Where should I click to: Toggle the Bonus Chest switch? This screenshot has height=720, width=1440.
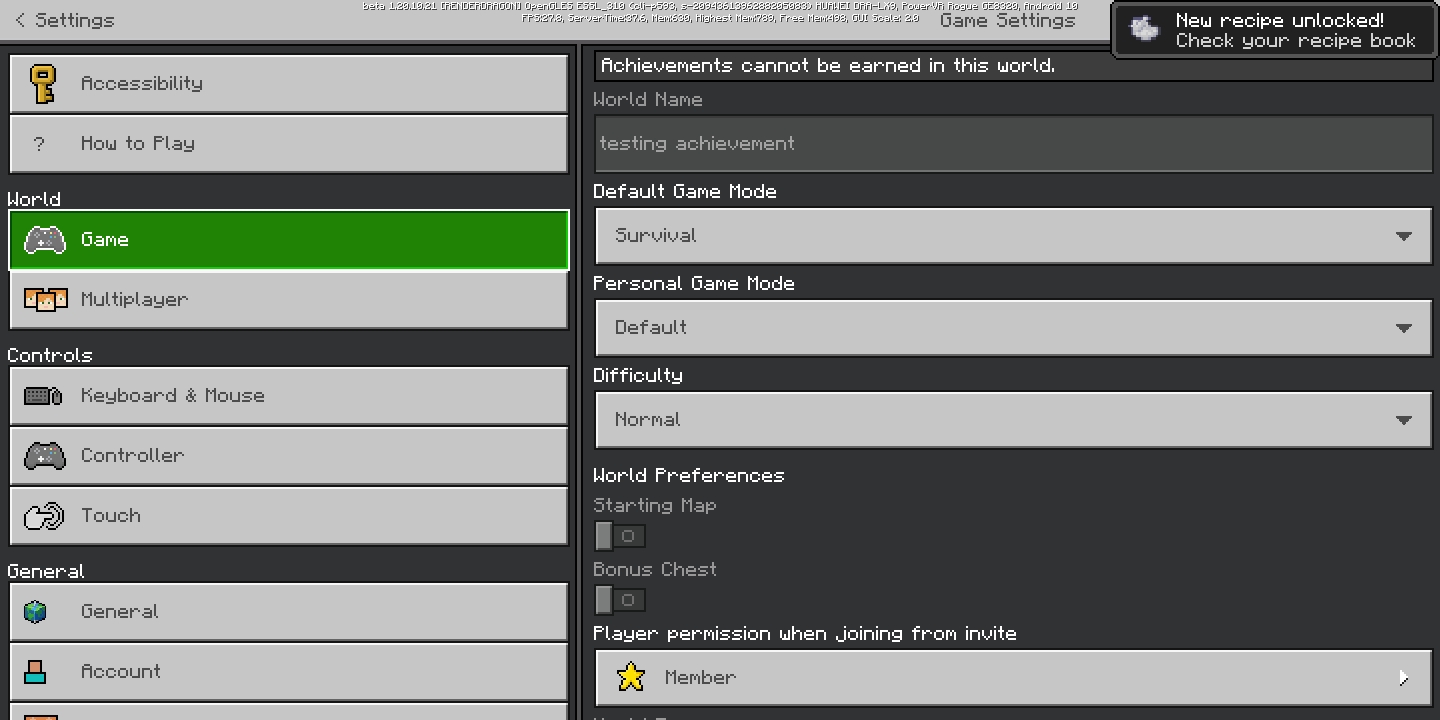pos(619,600)
